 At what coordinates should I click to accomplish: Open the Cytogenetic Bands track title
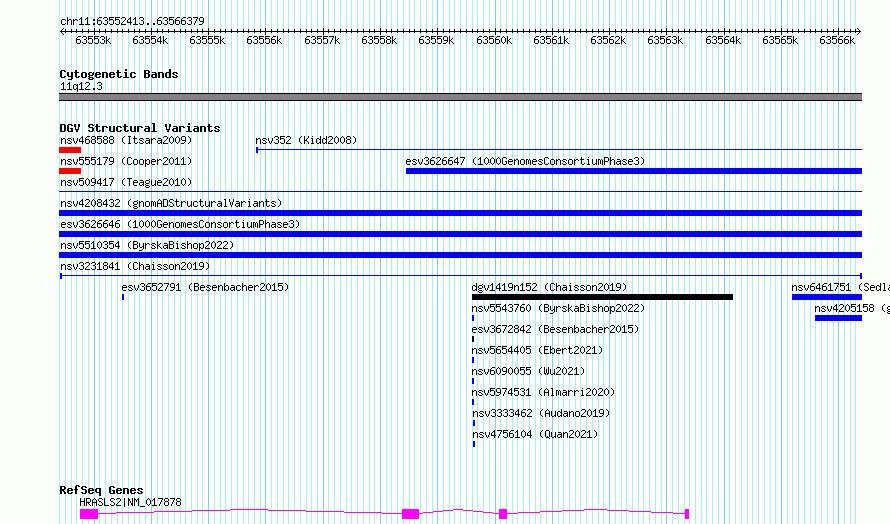119,74
